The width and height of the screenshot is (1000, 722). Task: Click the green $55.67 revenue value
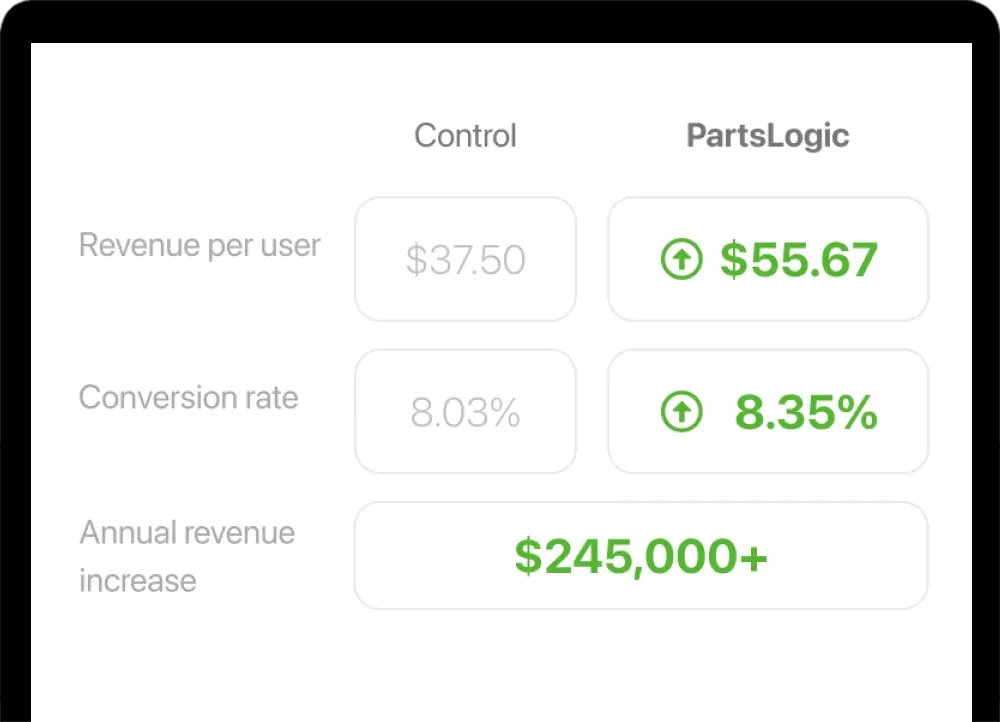[798, 260]
